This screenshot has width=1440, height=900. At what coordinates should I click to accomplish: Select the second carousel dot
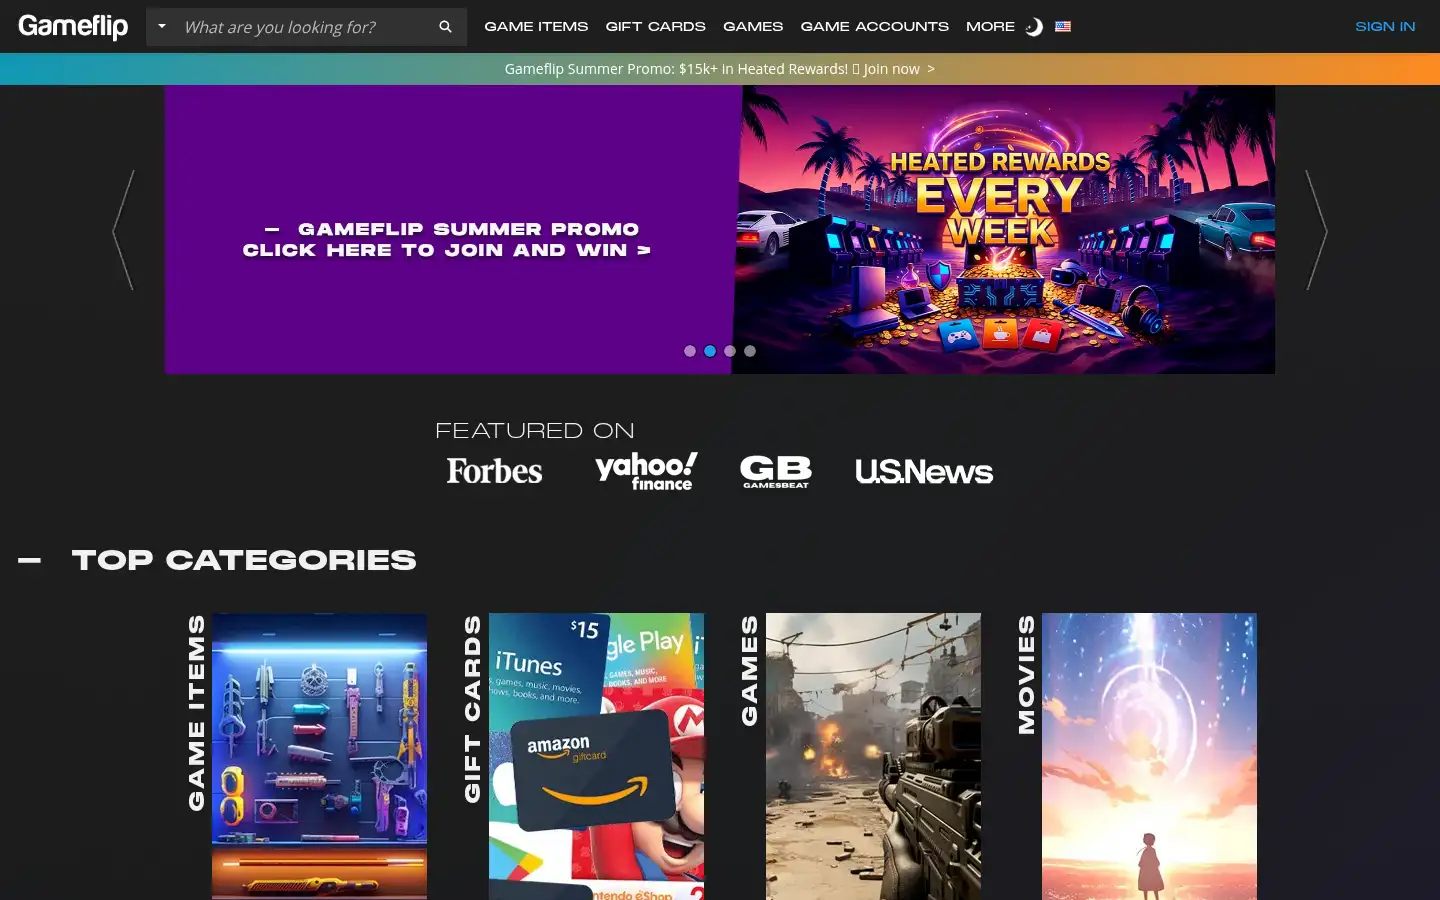pyautogui.click(x=709, y=351)
